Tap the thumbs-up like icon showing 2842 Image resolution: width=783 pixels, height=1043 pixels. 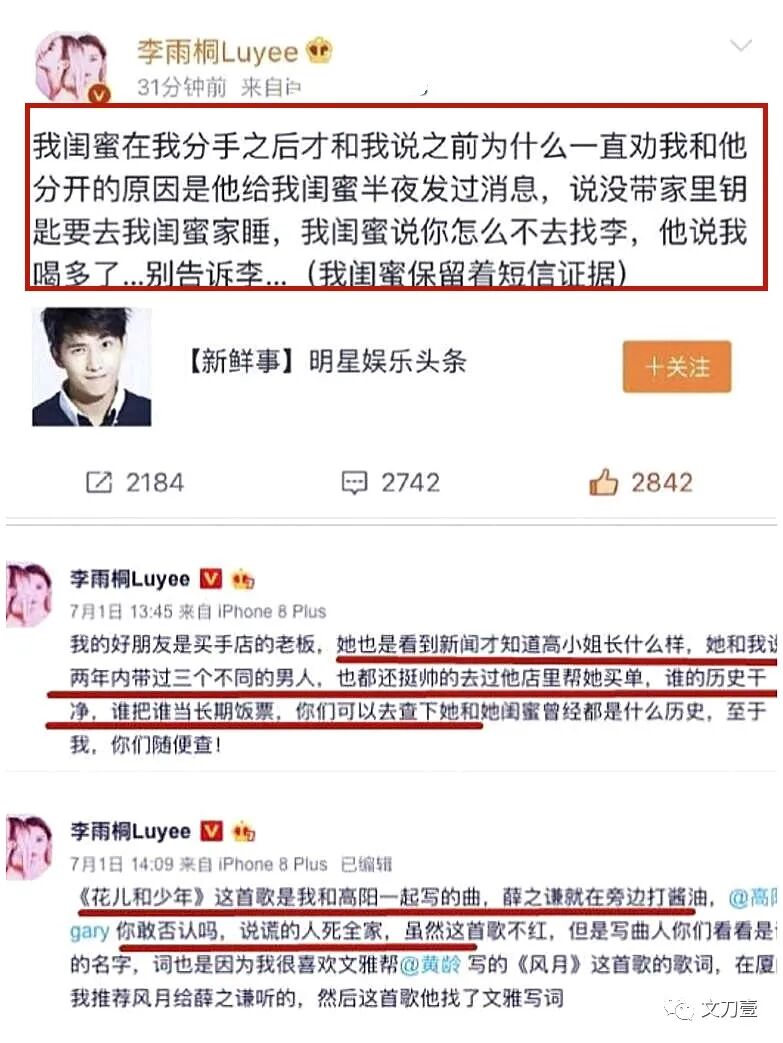pos(603,482)
